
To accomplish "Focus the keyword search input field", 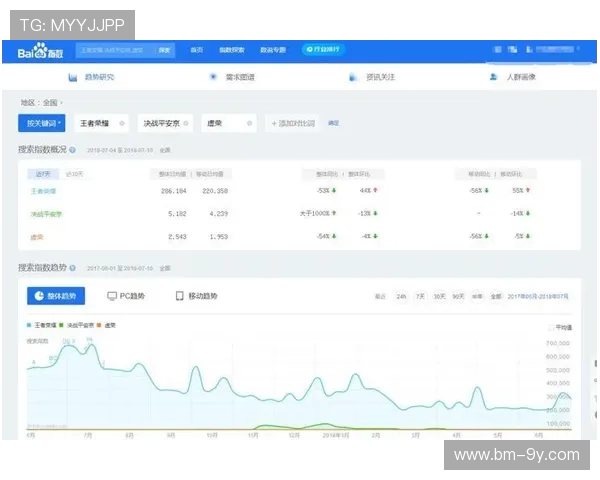I will [x=115, y=50].
